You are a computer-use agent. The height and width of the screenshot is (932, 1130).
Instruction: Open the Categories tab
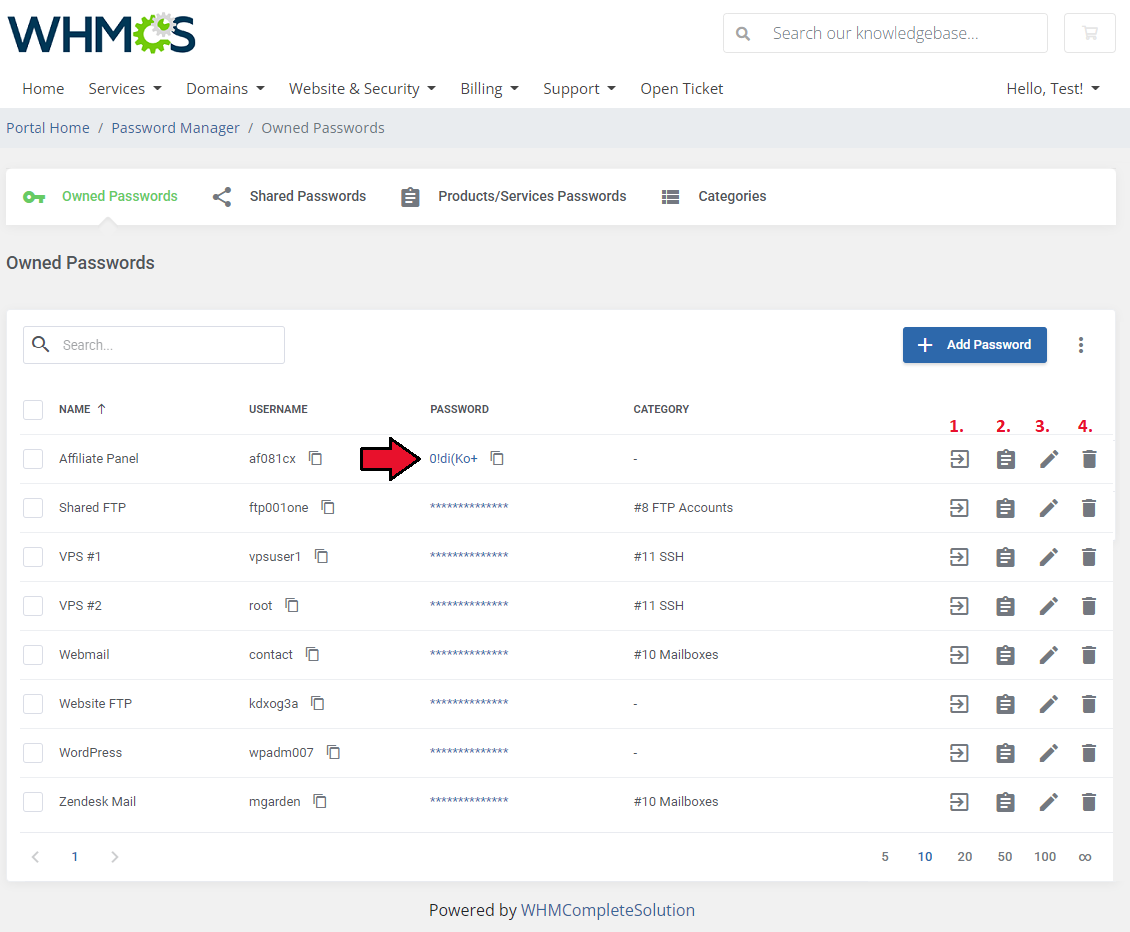(713, 196)
